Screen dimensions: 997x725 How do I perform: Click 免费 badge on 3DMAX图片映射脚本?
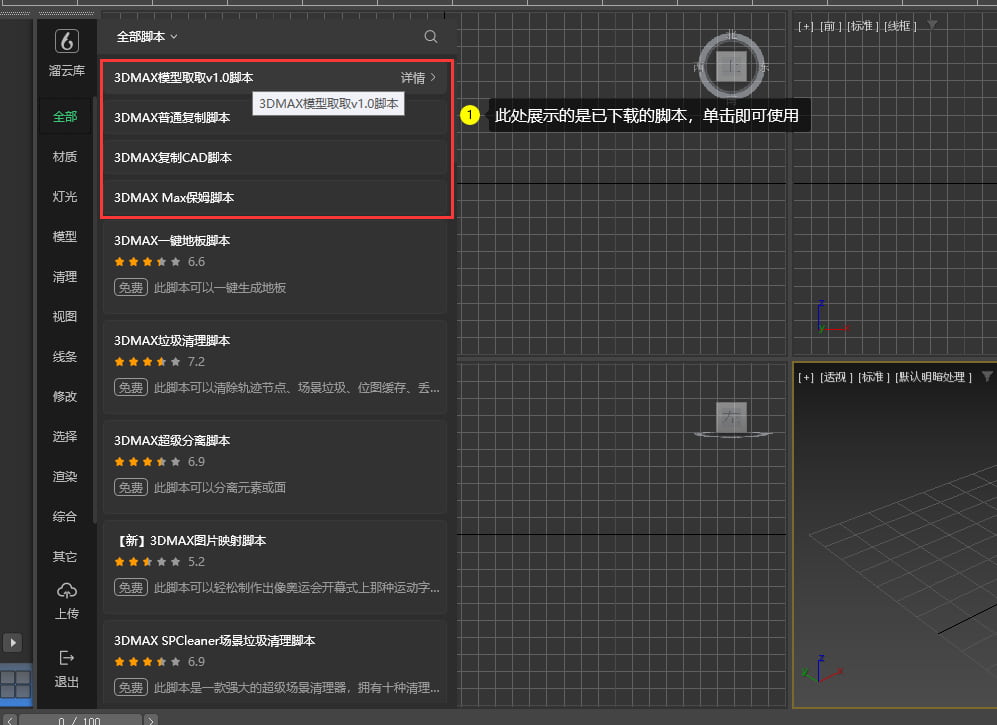131,587
